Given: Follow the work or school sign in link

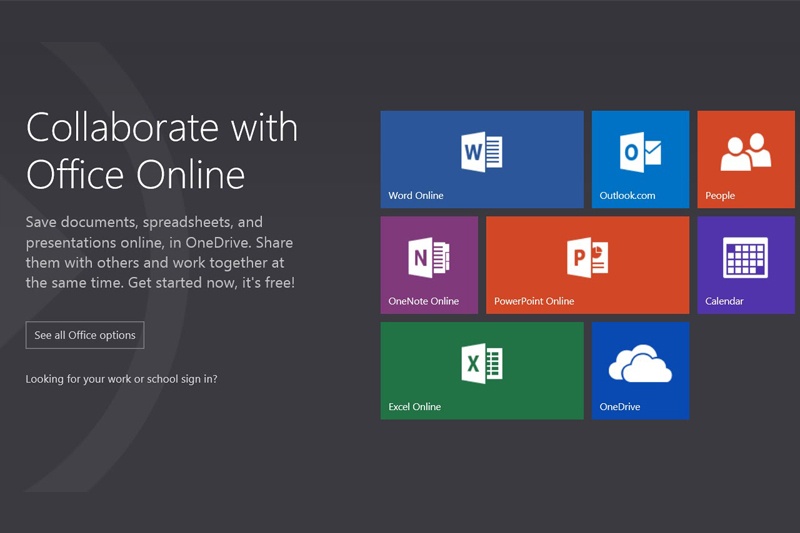Looking at the screenshot, I should click(x=121, y=379).
